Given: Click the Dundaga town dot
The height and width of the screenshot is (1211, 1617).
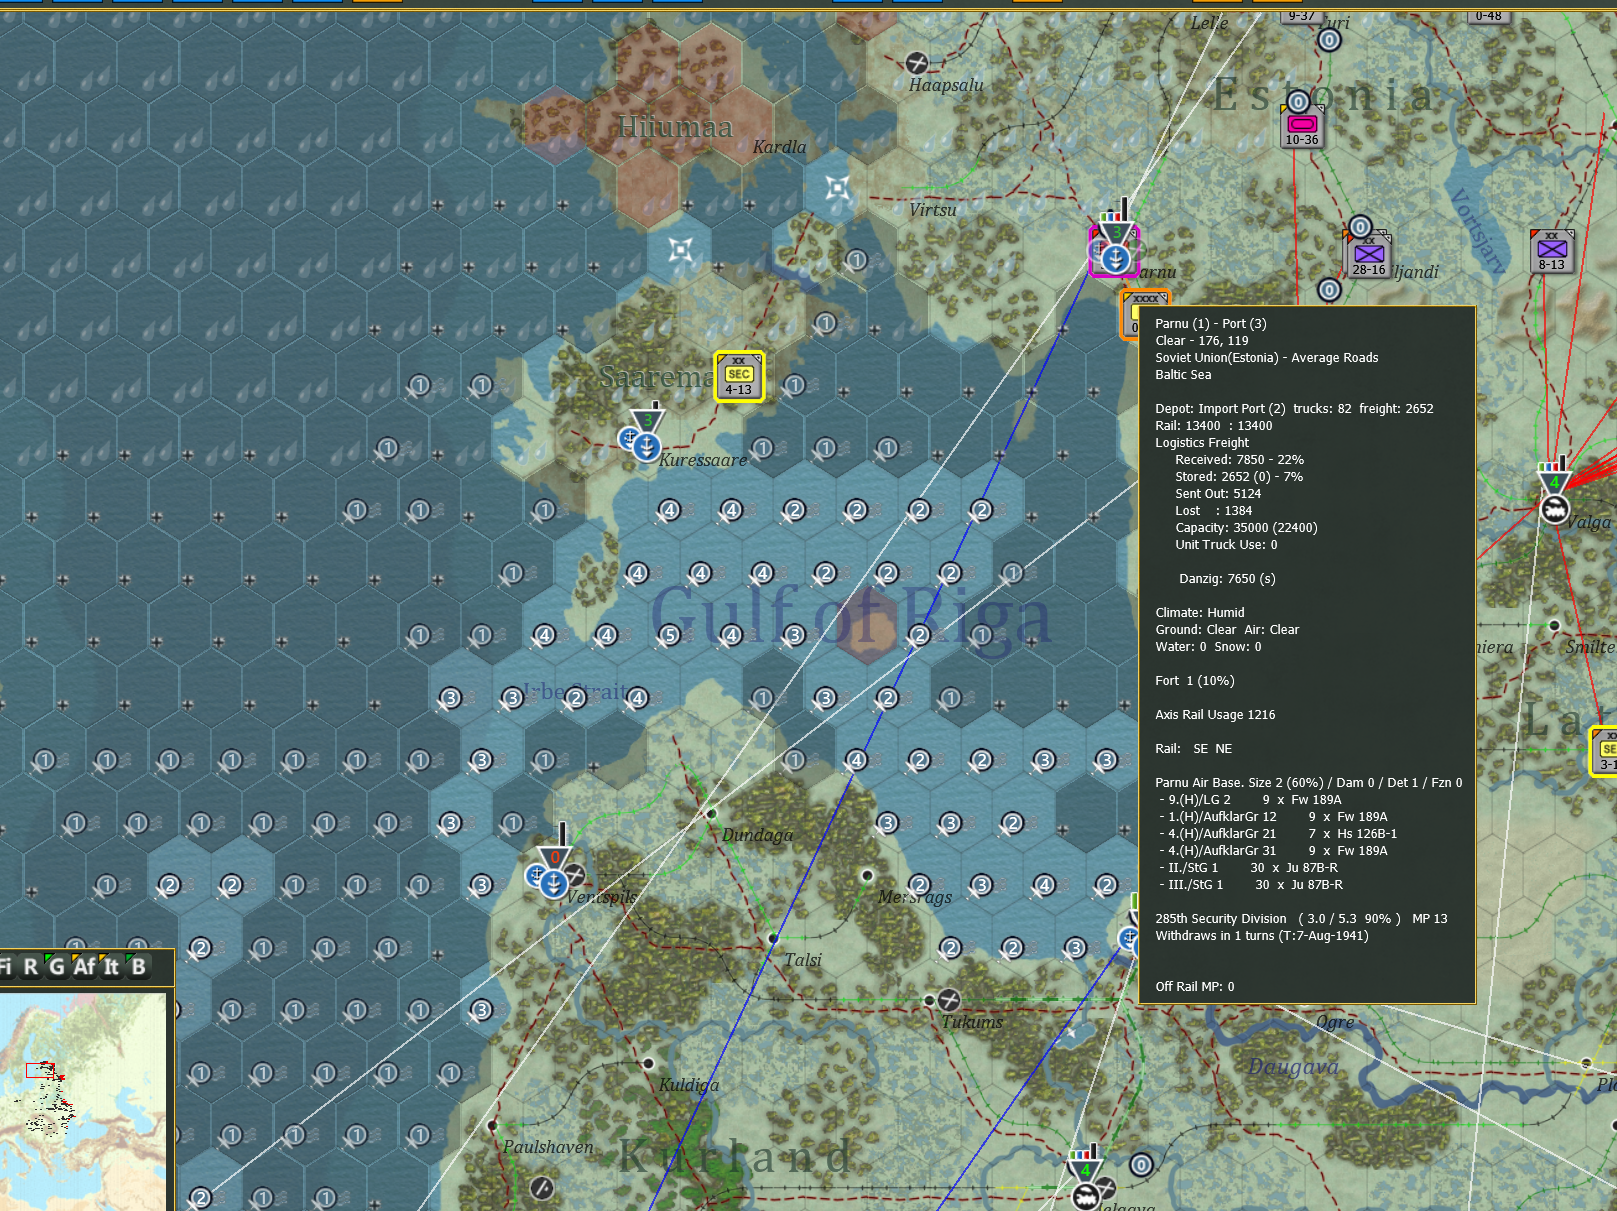Looking at the screenshot, I should [x=711, y=813].
